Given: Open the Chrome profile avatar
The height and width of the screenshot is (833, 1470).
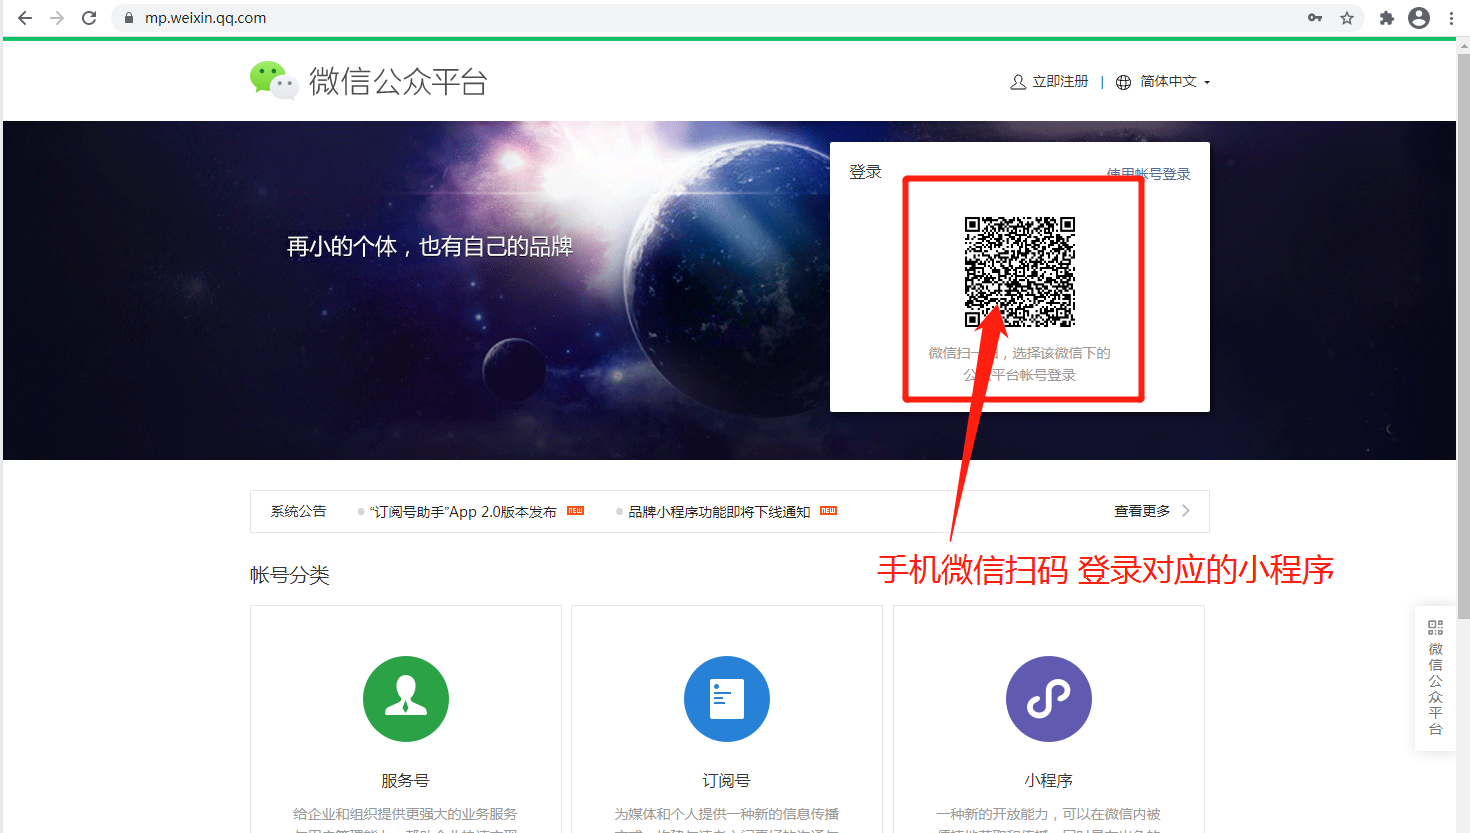Looking at the screenshot, I should [x=1419, y=18].
